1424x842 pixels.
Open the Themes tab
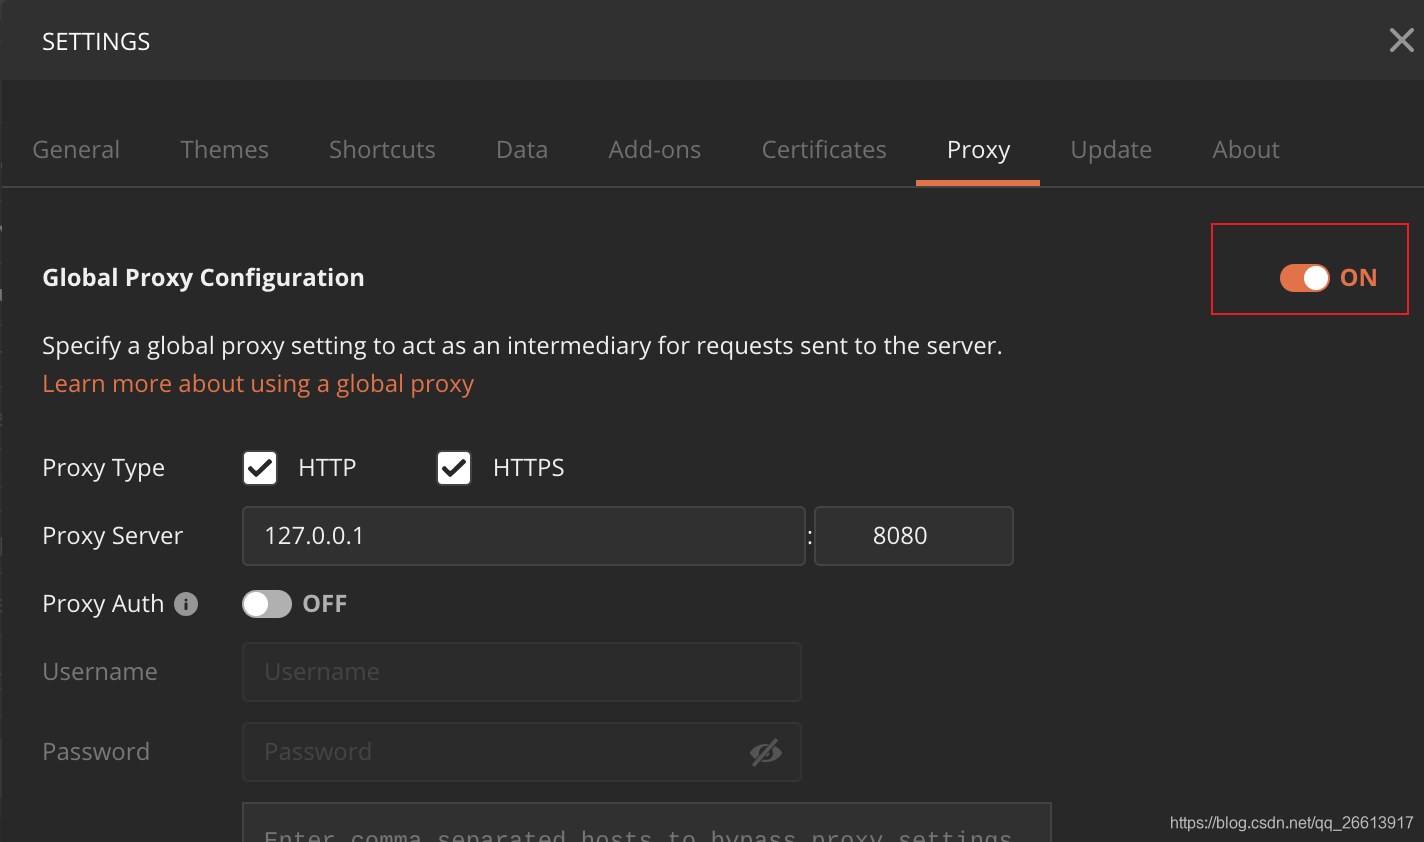click(224, 150)
